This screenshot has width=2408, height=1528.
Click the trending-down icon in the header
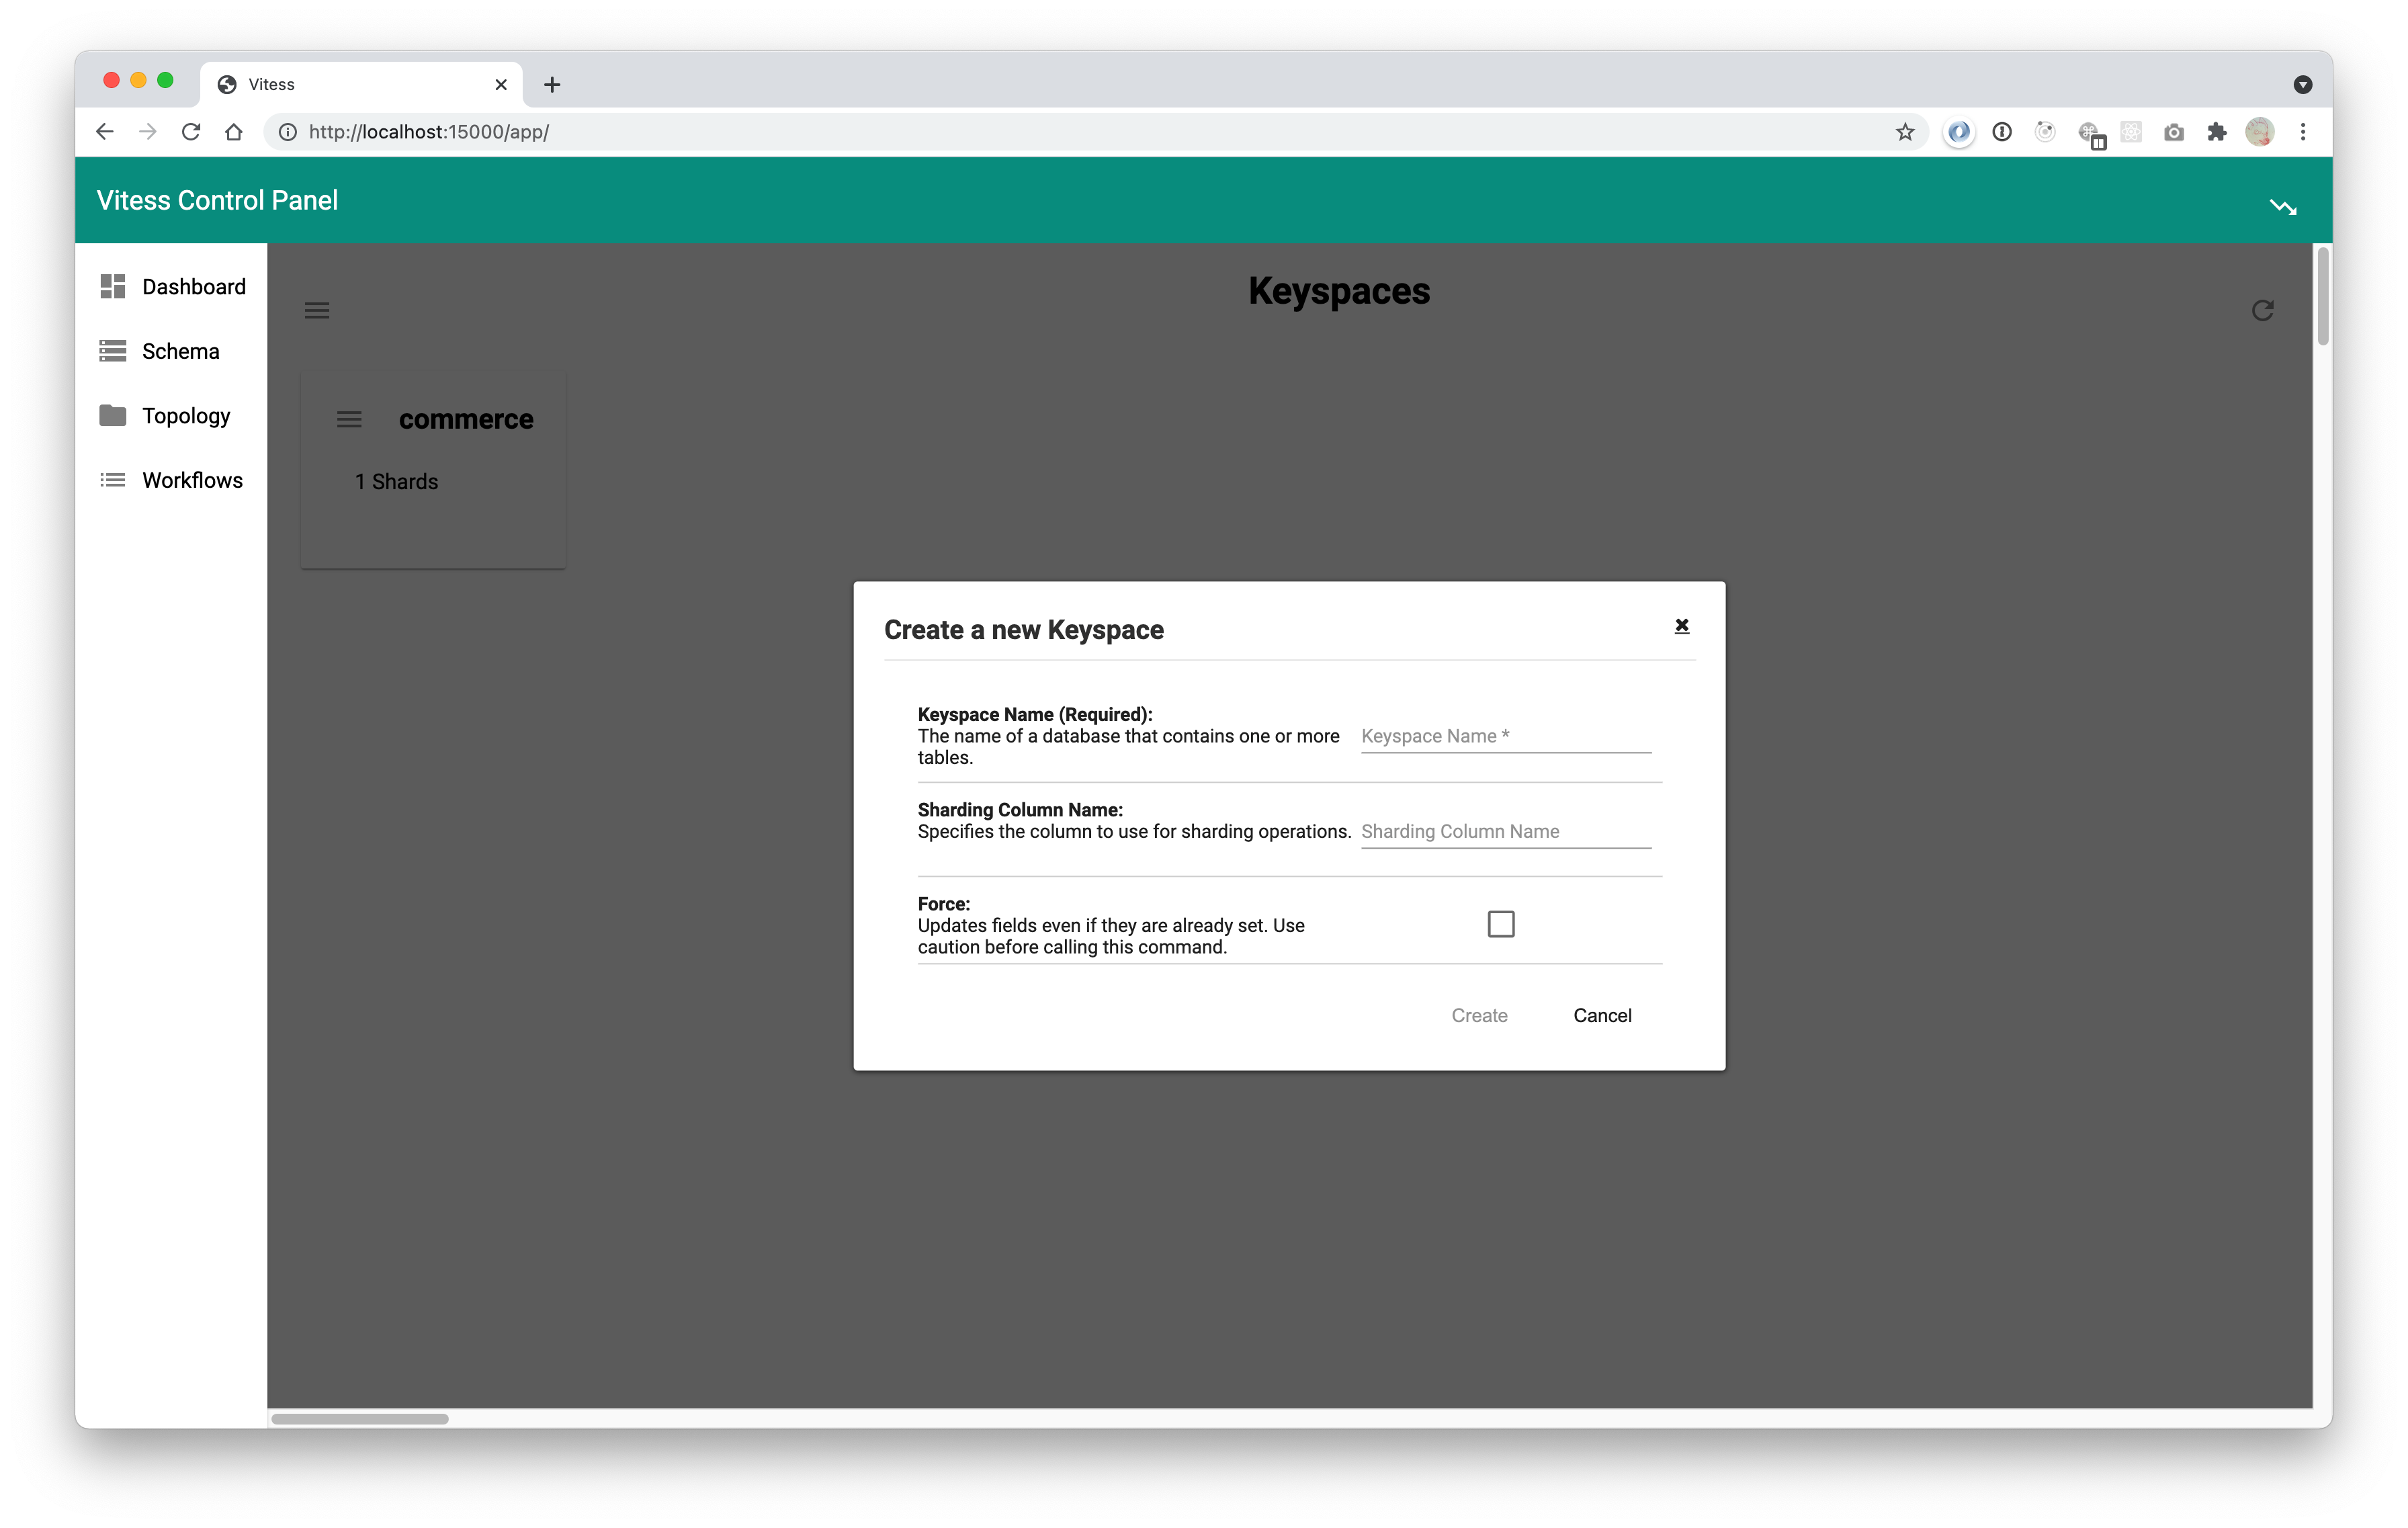(x=2283, y=207)
